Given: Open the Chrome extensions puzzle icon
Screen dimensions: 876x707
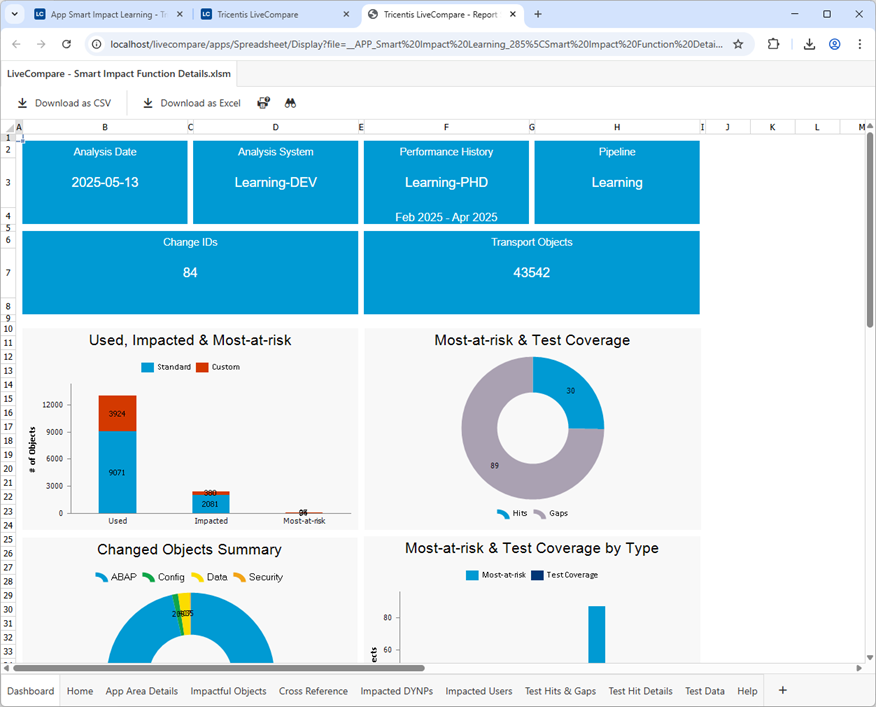Looking at the screenshot, I should pyautogui.click(x=772, y=44).
